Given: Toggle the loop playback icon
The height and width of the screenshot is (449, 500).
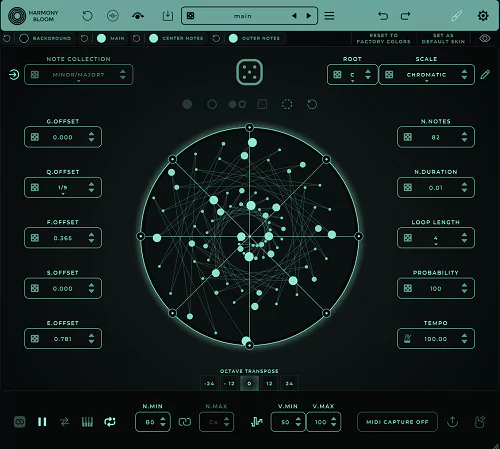Looking at the screenshot, I should pyautogui.click(x=110, y=422).
